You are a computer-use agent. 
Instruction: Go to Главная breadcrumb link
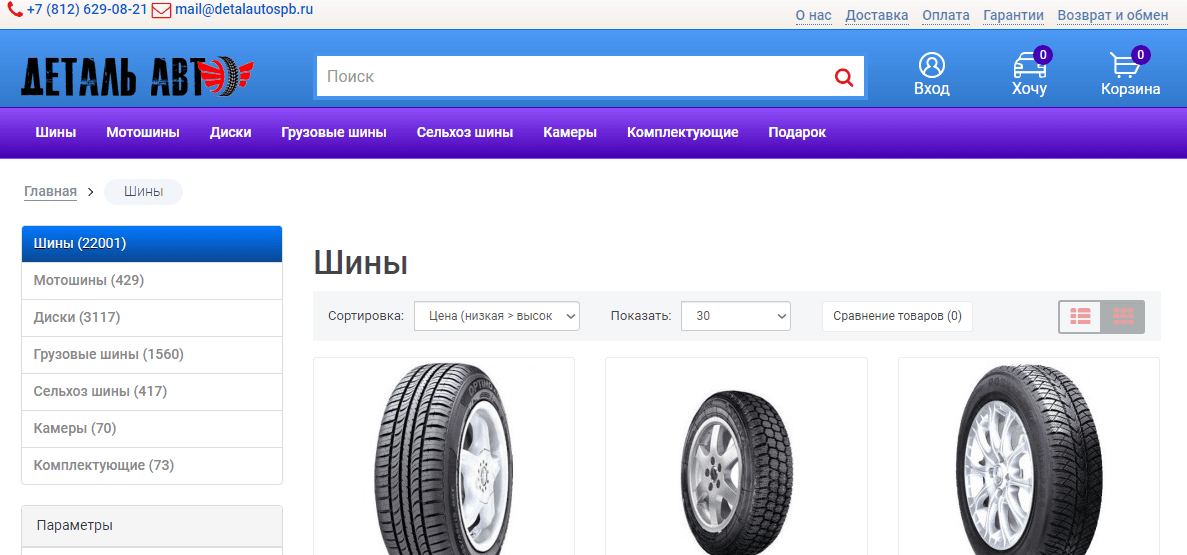50,192
